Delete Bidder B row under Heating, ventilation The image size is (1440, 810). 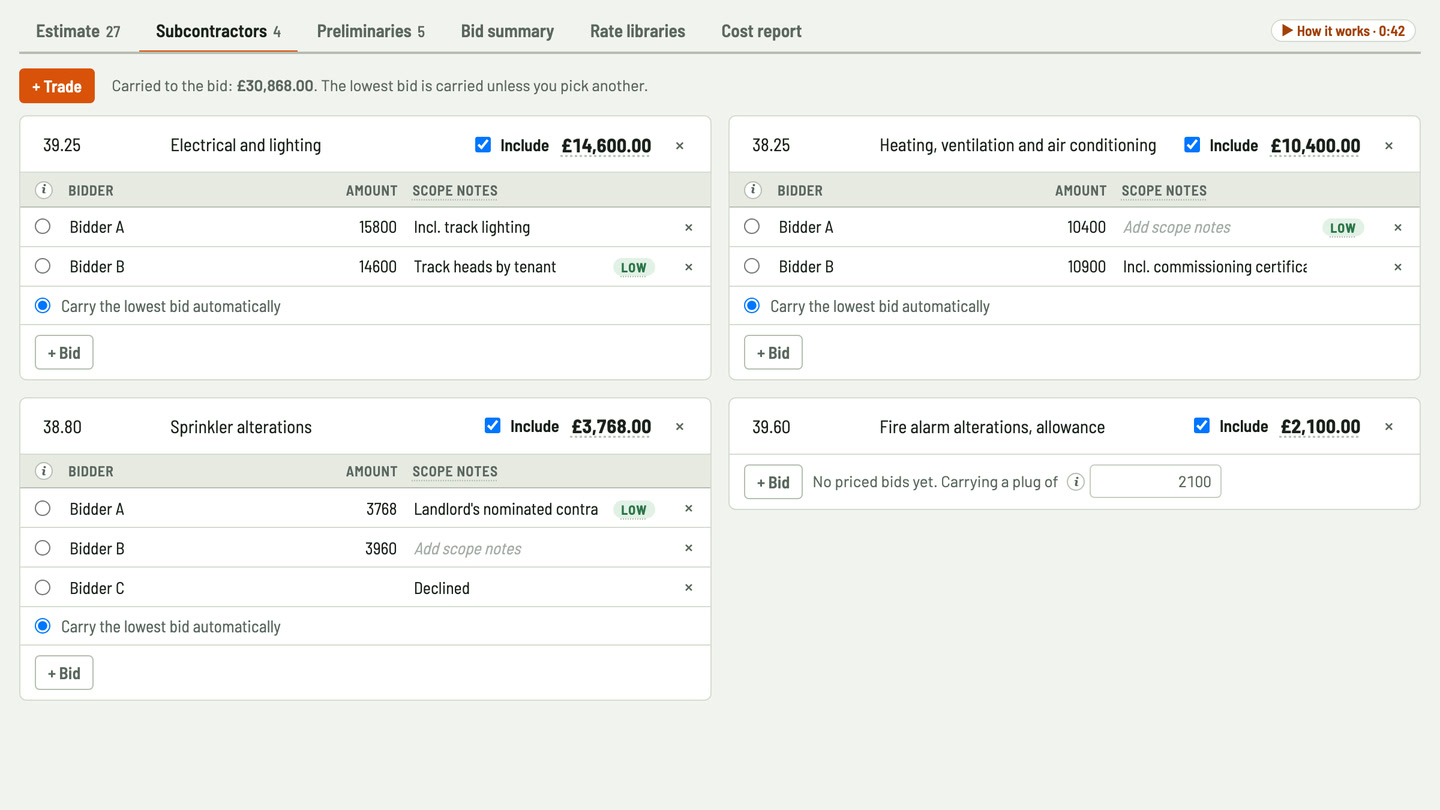(1398, 267)
